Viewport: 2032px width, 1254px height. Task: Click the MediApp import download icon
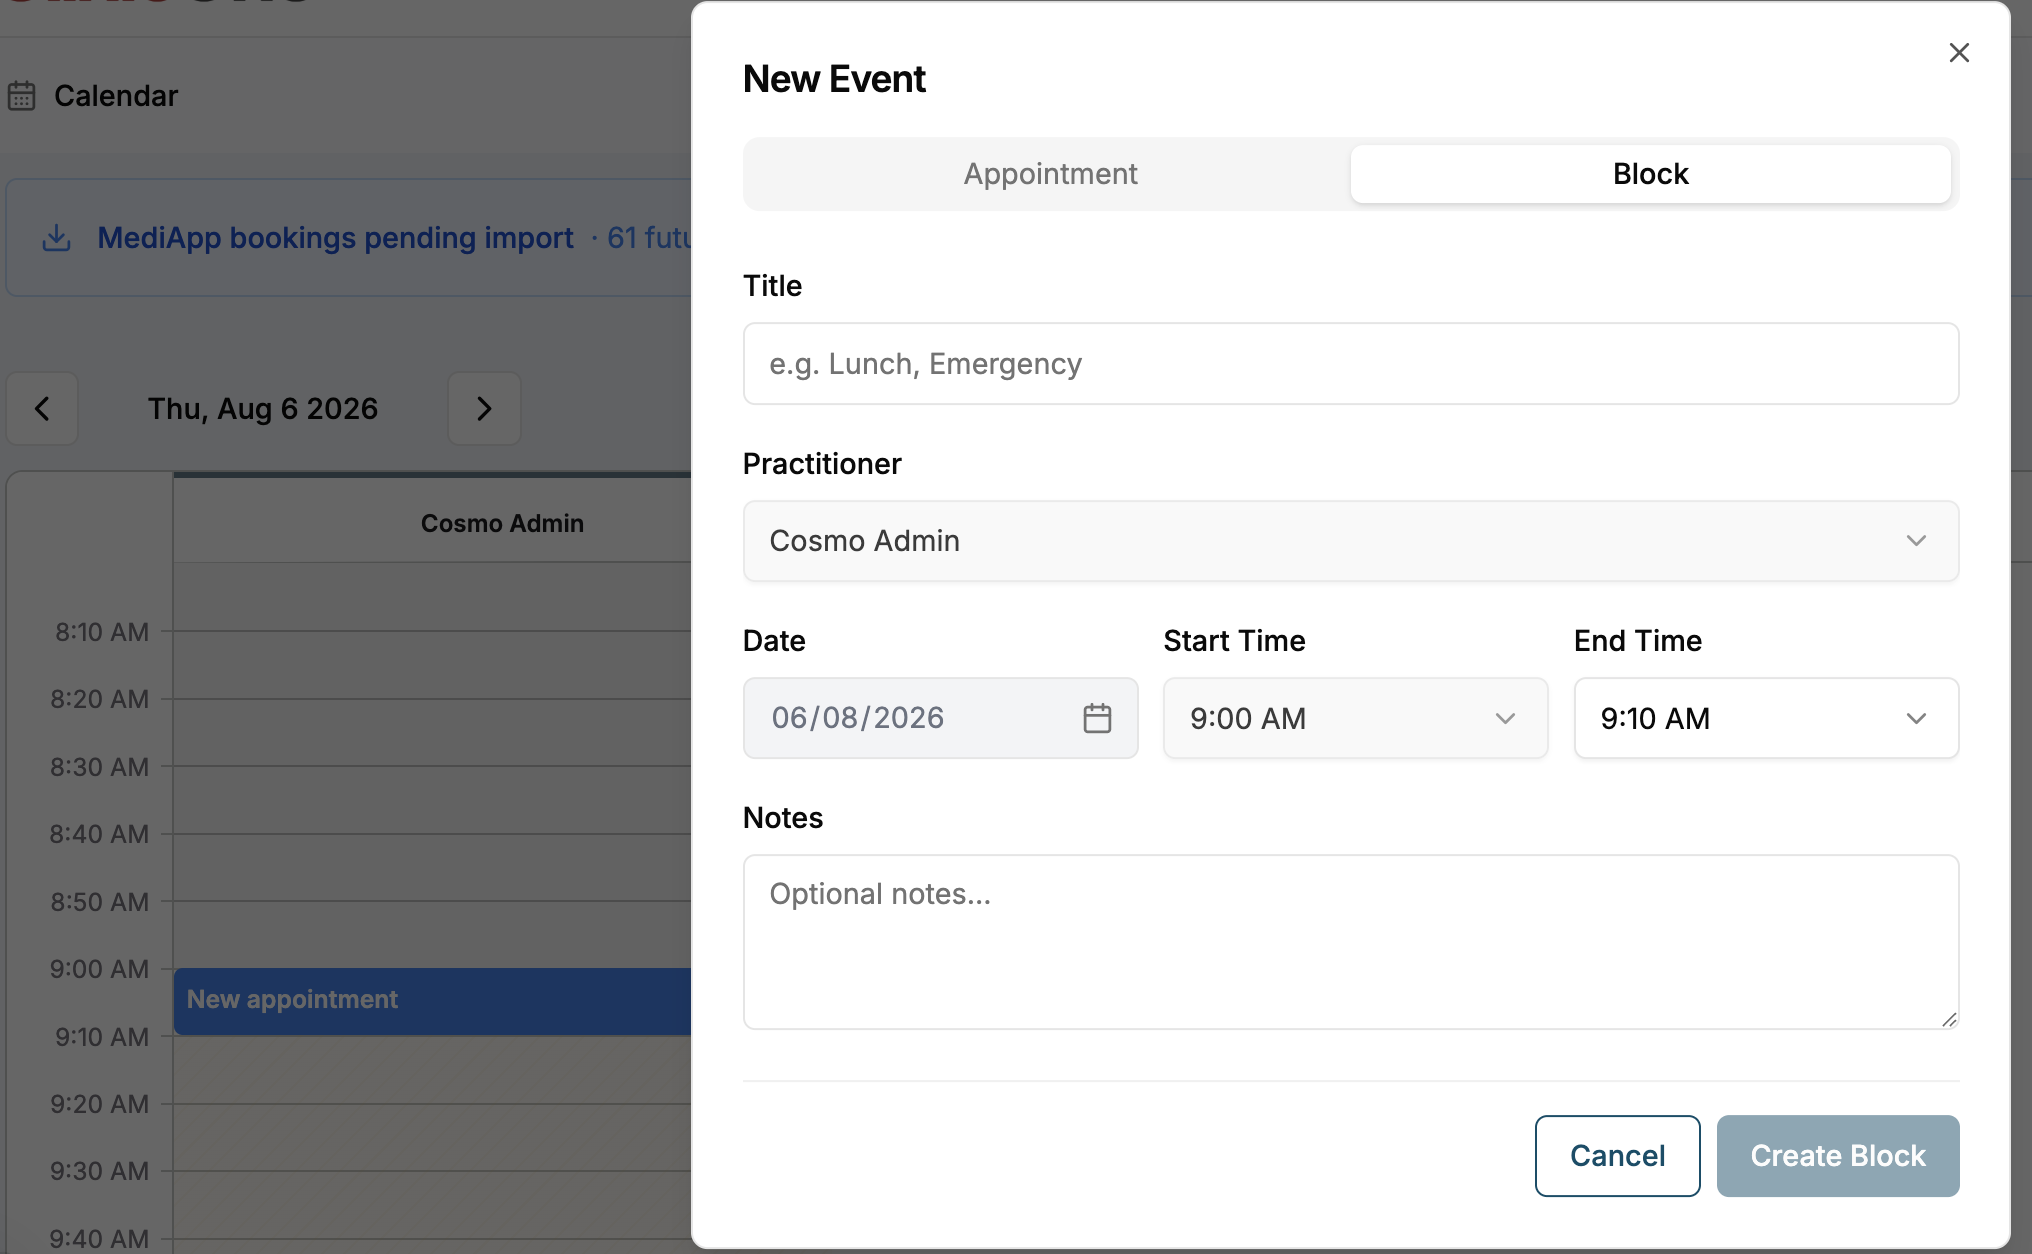[x=57, y=238]
